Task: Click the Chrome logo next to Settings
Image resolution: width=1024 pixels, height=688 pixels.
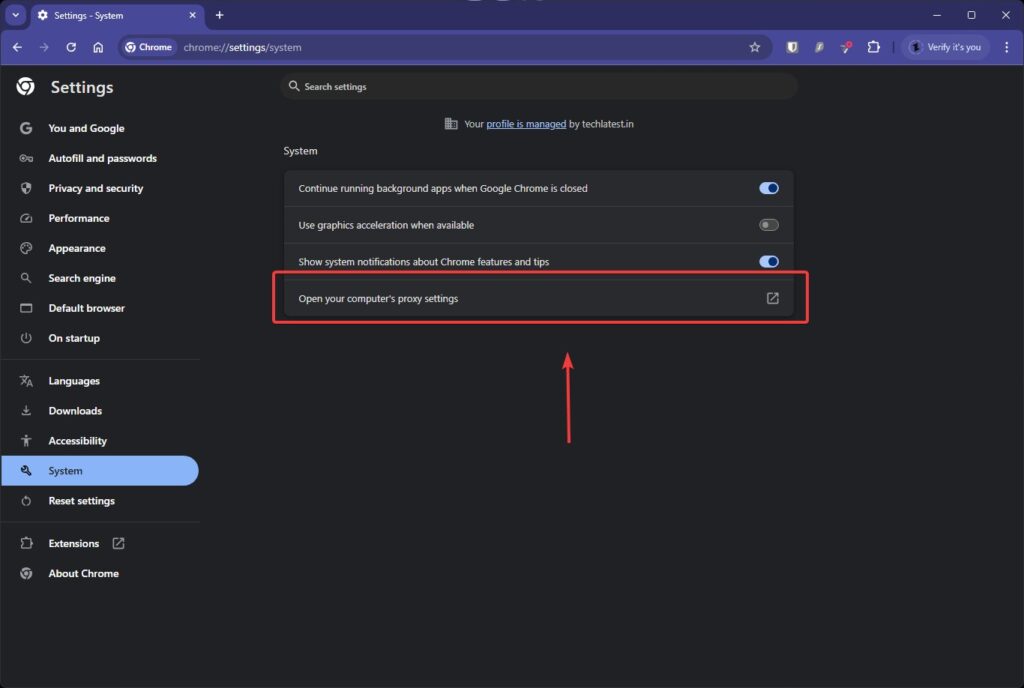Action: pos(25,86)
